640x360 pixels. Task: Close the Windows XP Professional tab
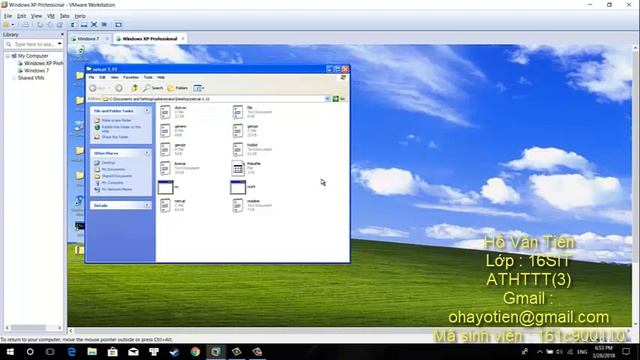(x=183, y=39)
